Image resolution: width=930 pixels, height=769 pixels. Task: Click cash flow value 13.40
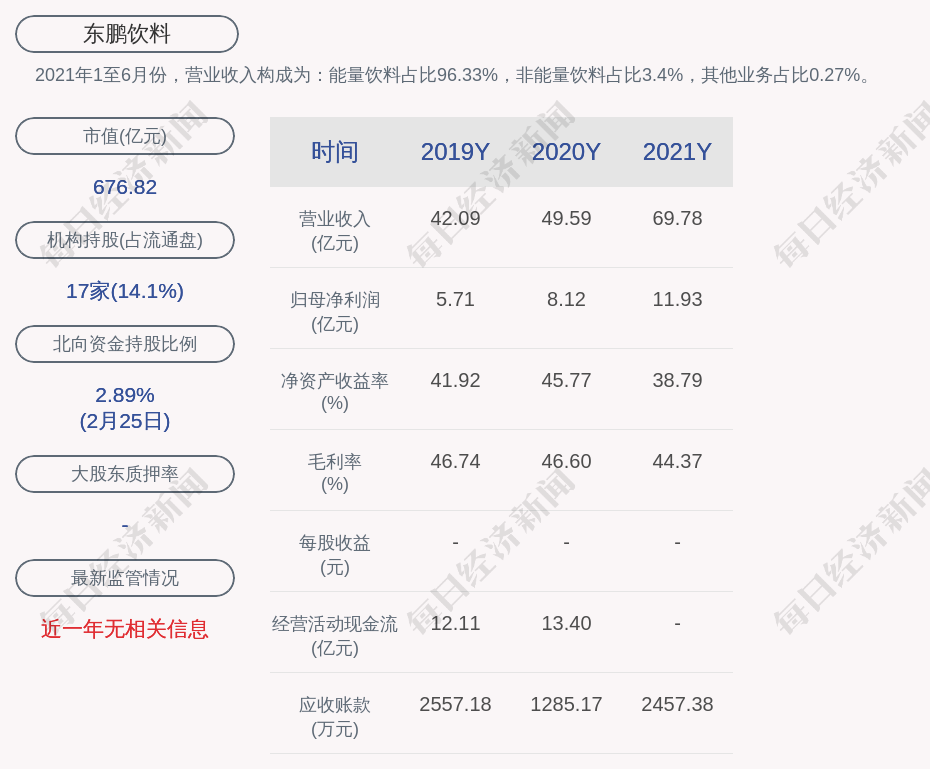point(566,623)
